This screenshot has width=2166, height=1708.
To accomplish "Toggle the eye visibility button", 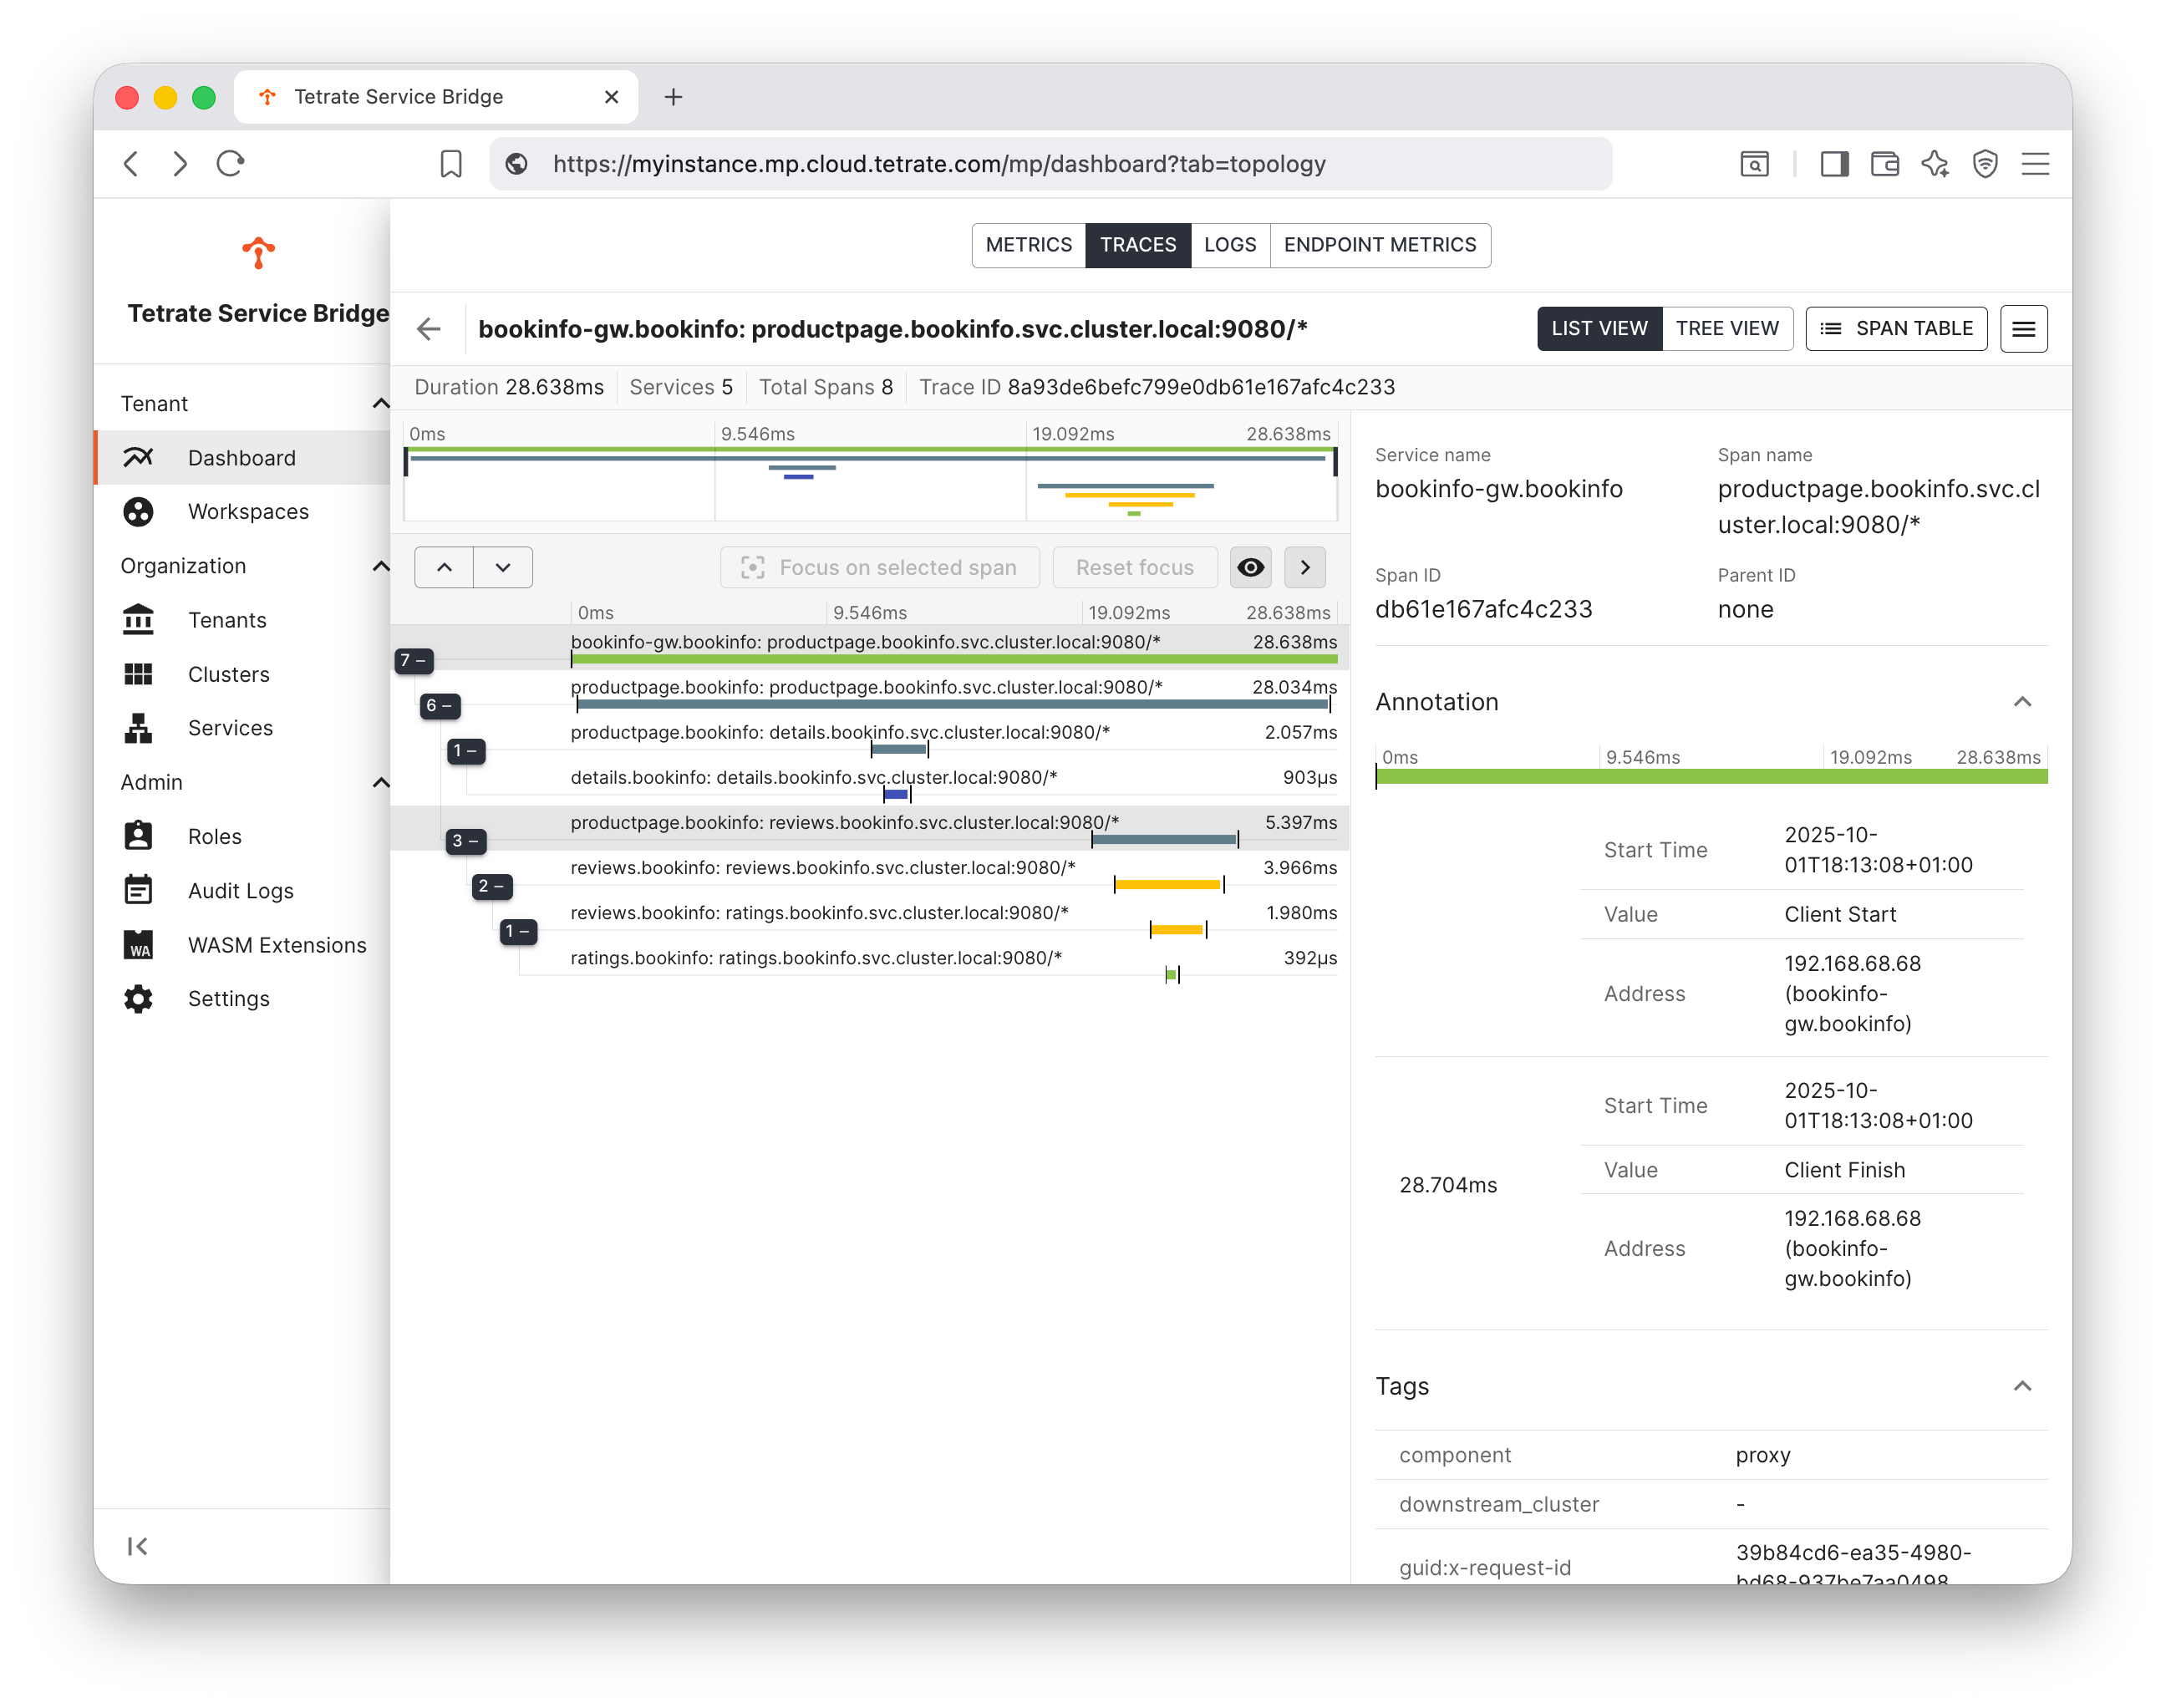I will point(1250,567).
